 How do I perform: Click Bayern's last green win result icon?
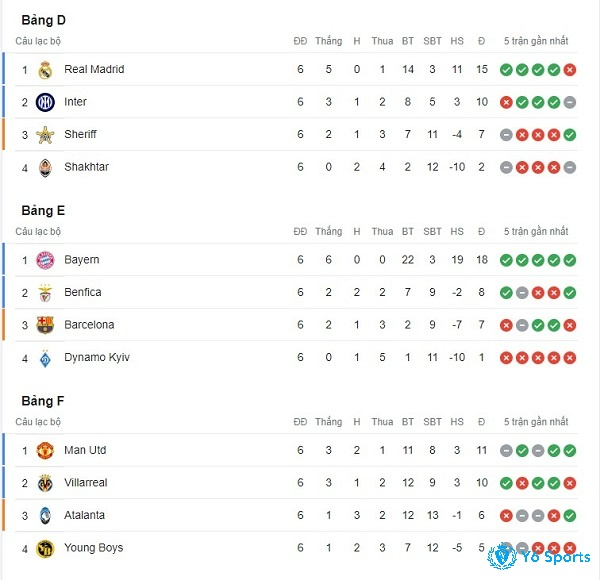click(570, 261)
